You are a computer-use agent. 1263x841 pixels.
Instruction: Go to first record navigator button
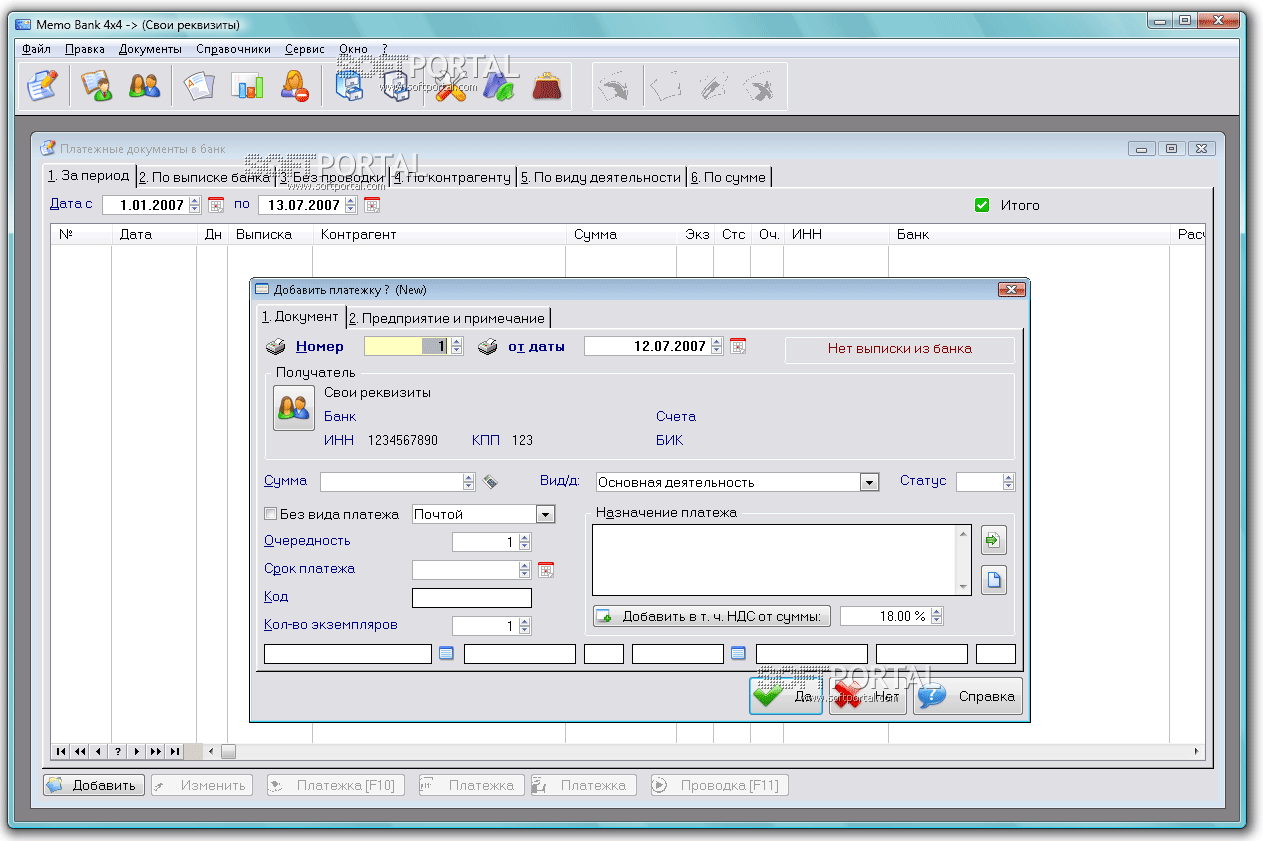click(x=60, y=751)
